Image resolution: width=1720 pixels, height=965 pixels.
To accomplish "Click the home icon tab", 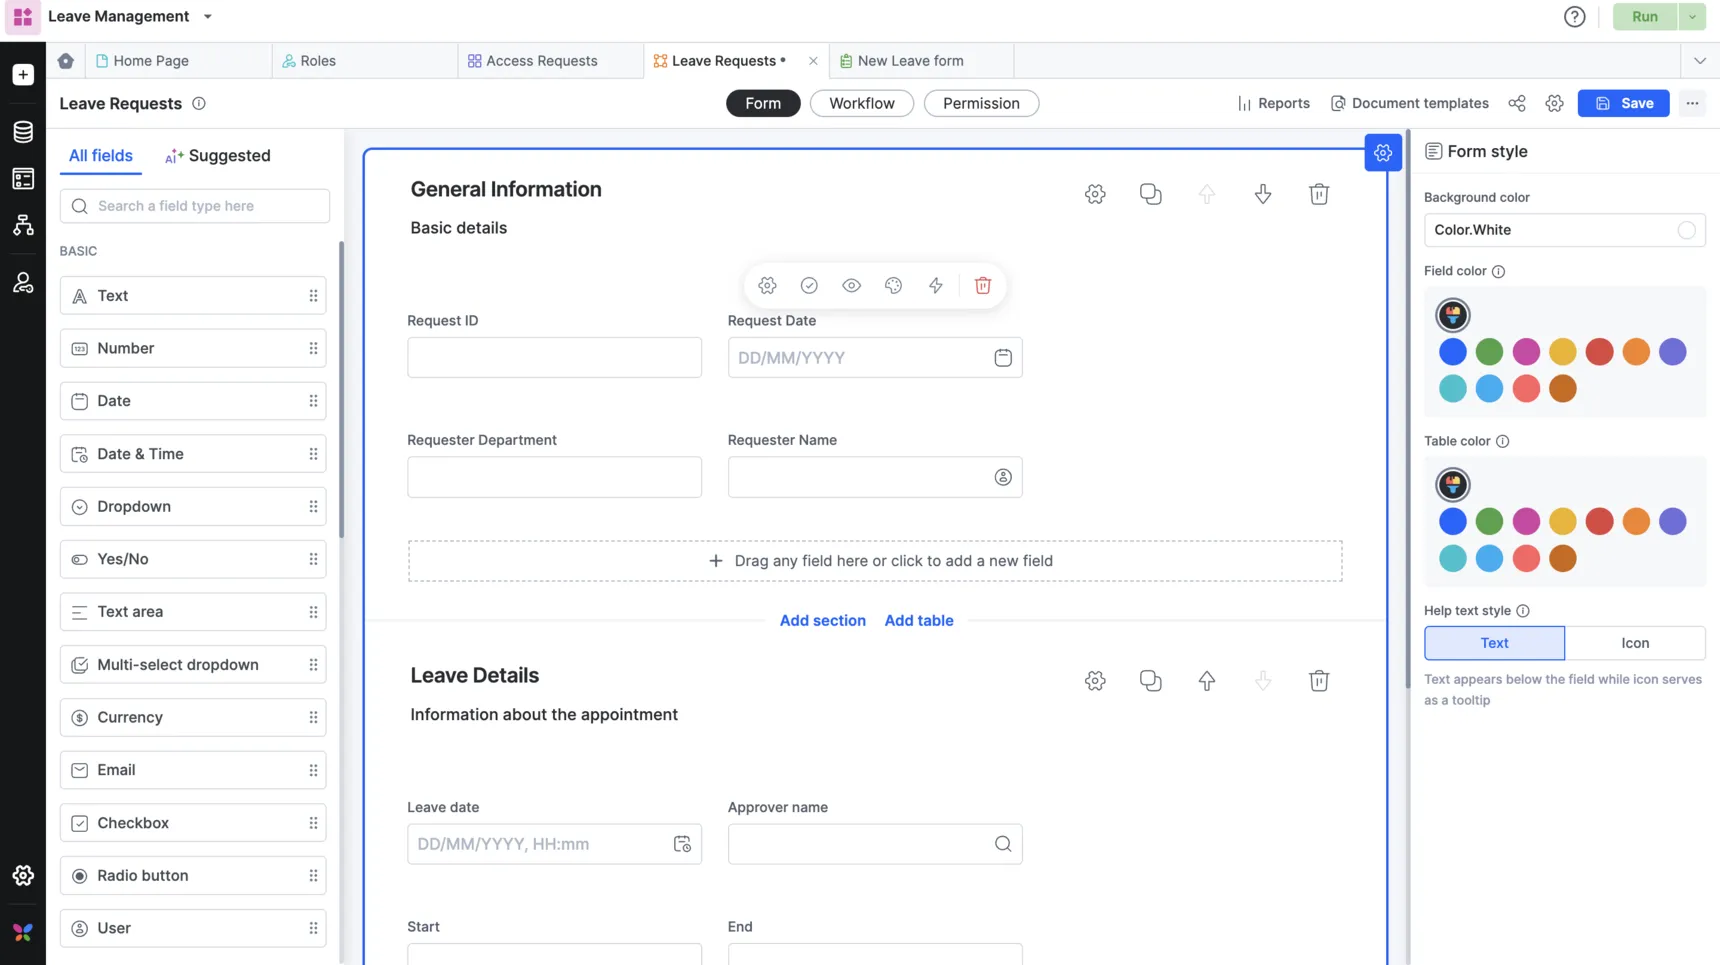I will tap(66, 61).
